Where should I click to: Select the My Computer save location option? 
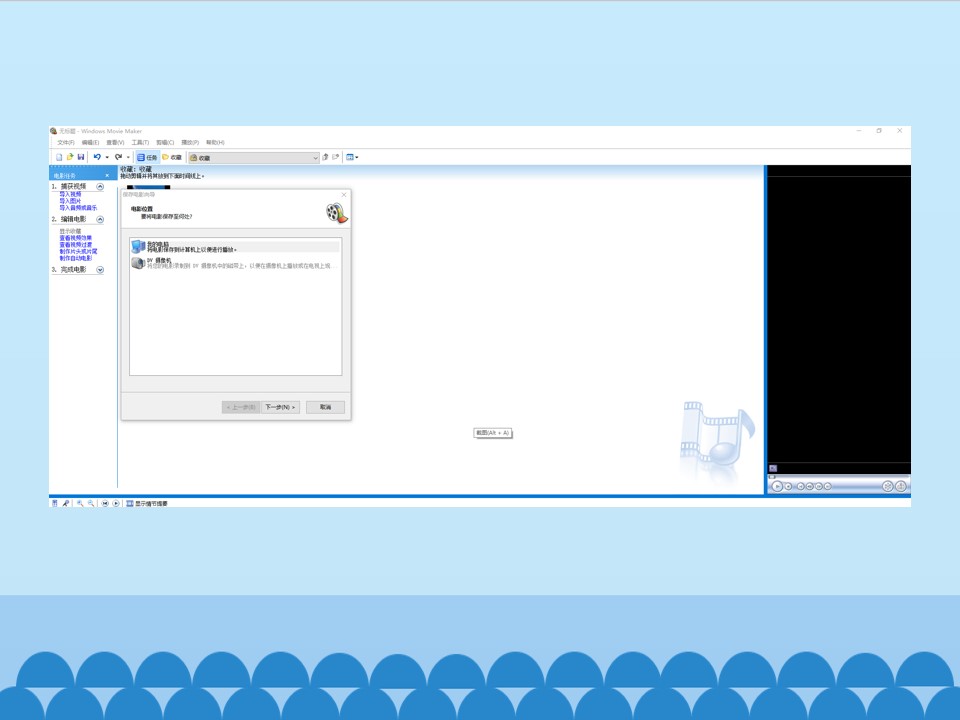(x=235, y=246)
